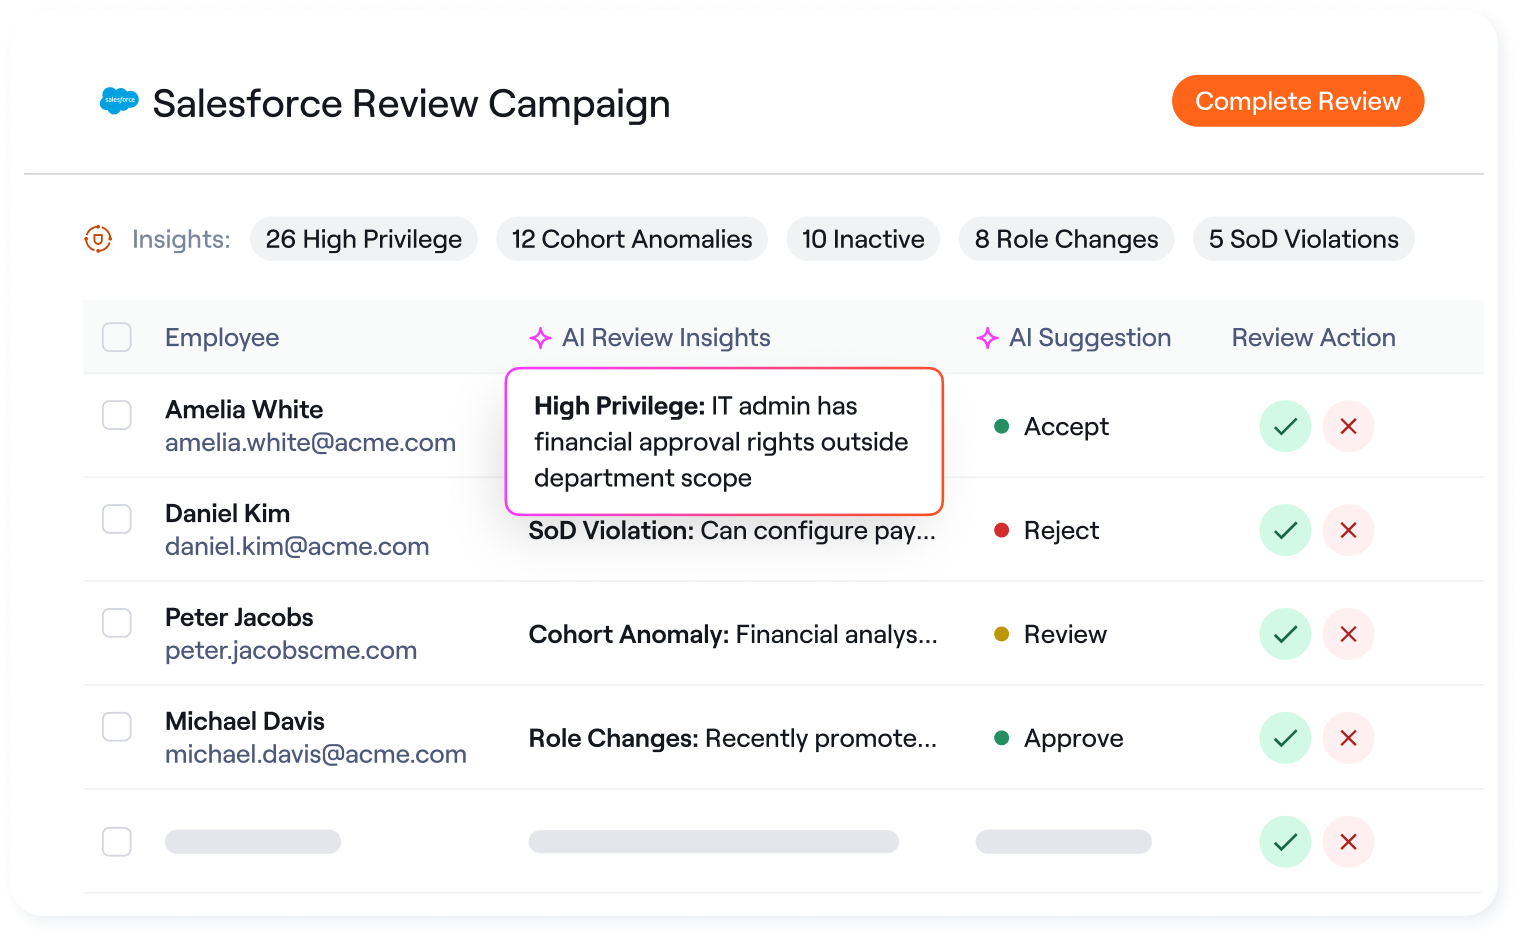Expand the Cohort Anomaly insight text
The image size is (1520, 938).
coord(733,635)
